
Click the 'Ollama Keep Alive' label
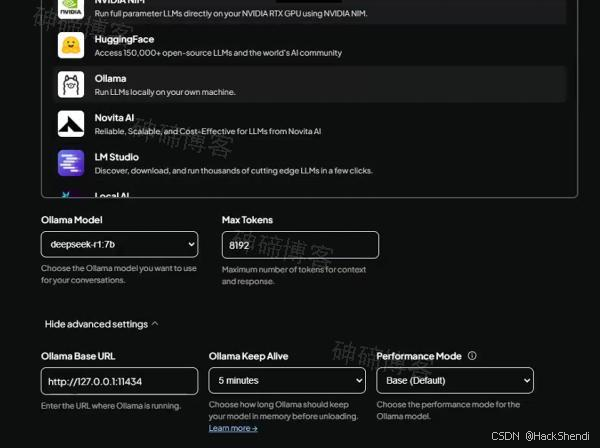point(248,356)
